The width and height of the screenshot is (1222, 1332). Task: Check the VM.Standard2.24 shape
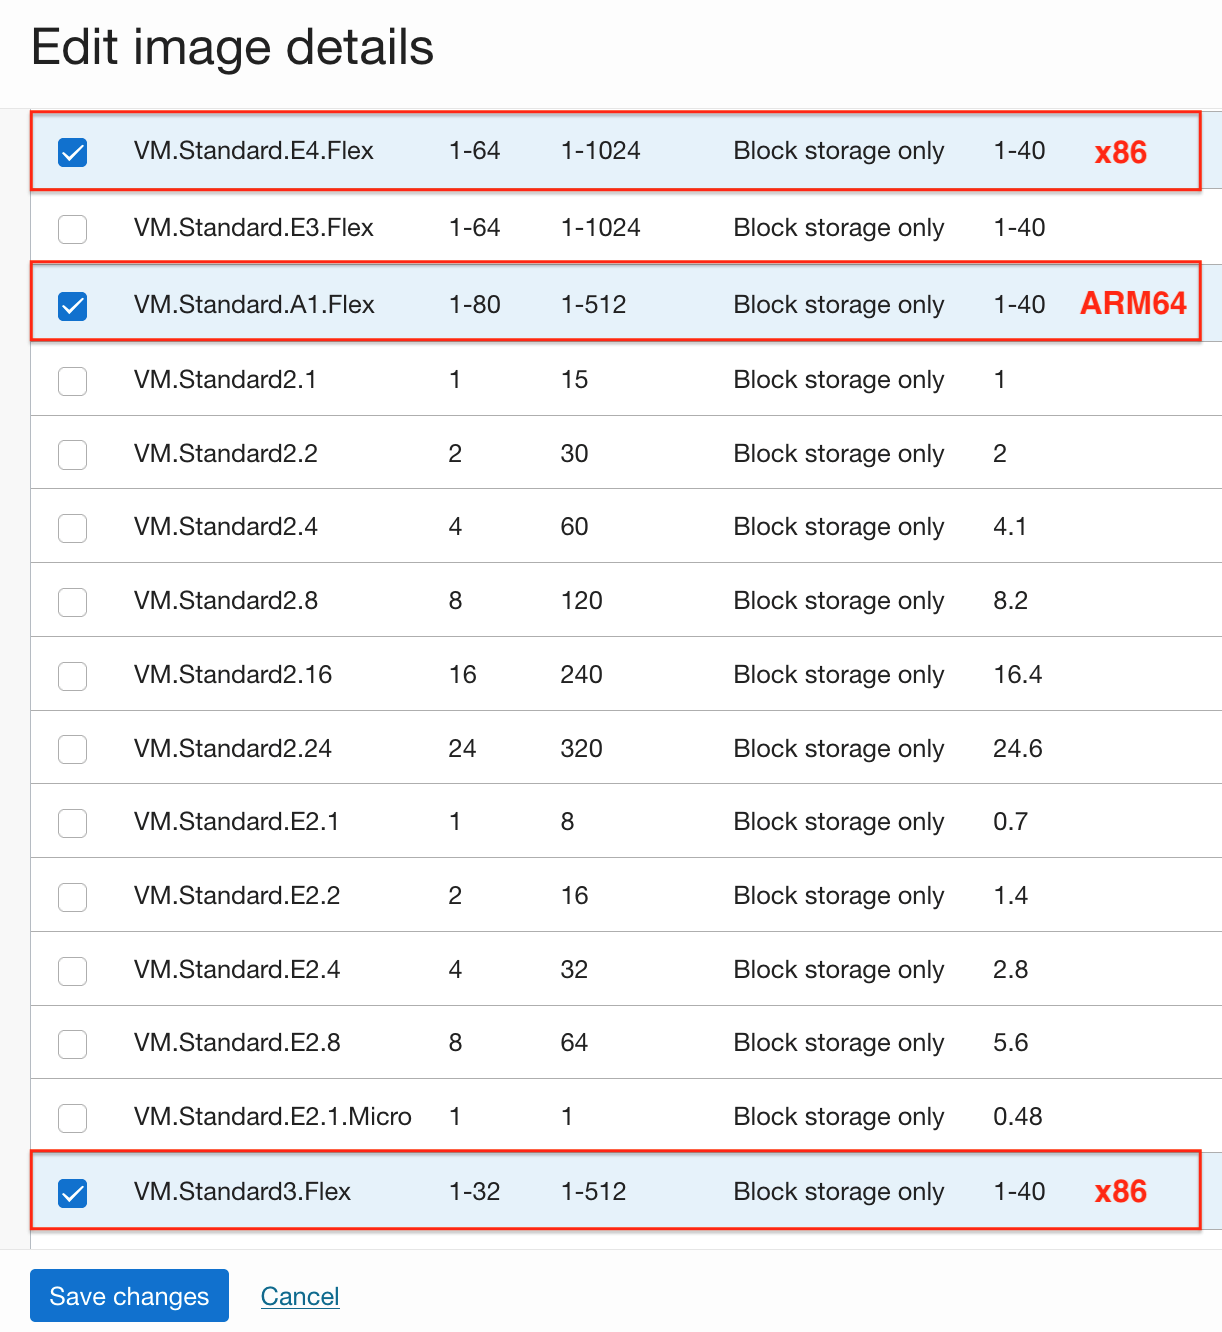click(x=72, y=749)
